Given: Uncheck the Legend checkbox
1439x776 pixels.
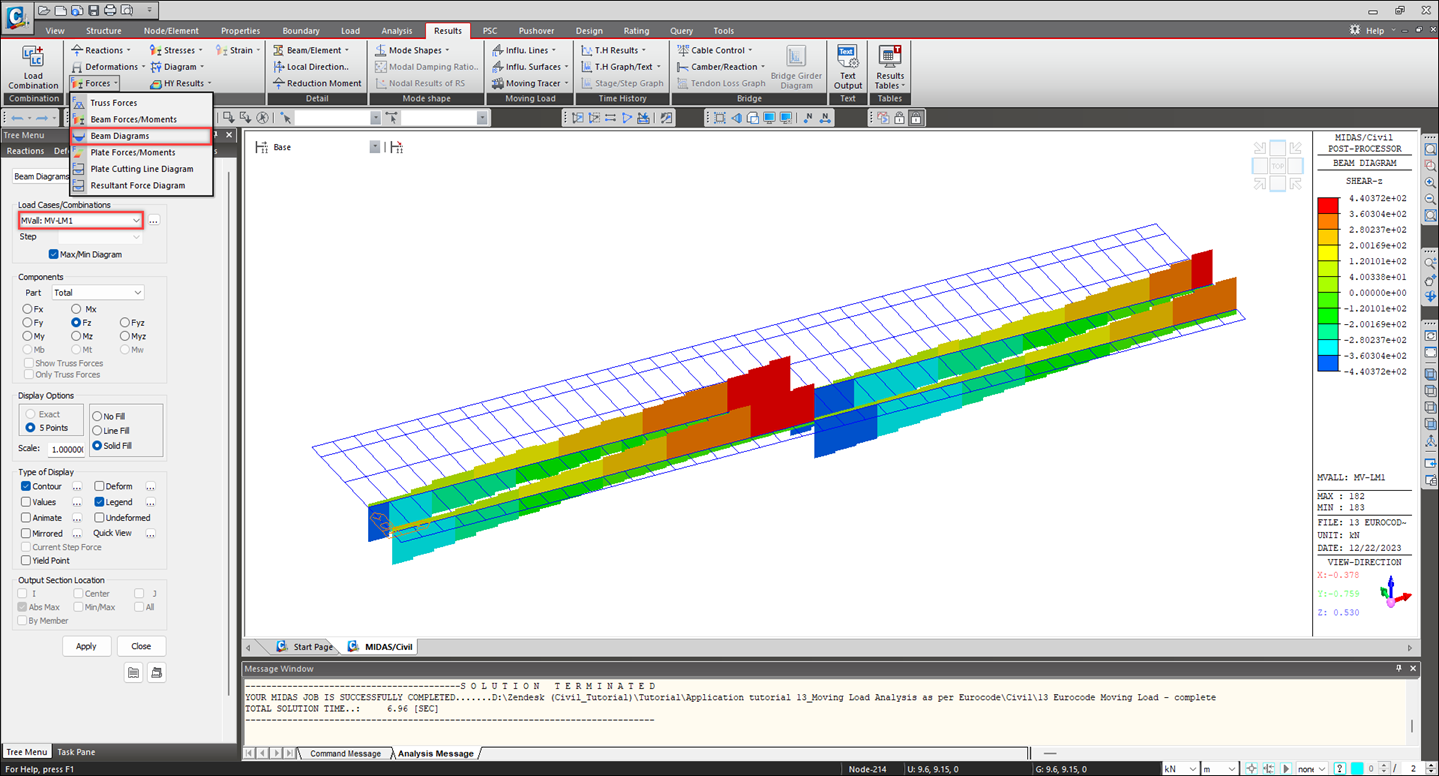Looking at the screenshot, I should (99, 502).
